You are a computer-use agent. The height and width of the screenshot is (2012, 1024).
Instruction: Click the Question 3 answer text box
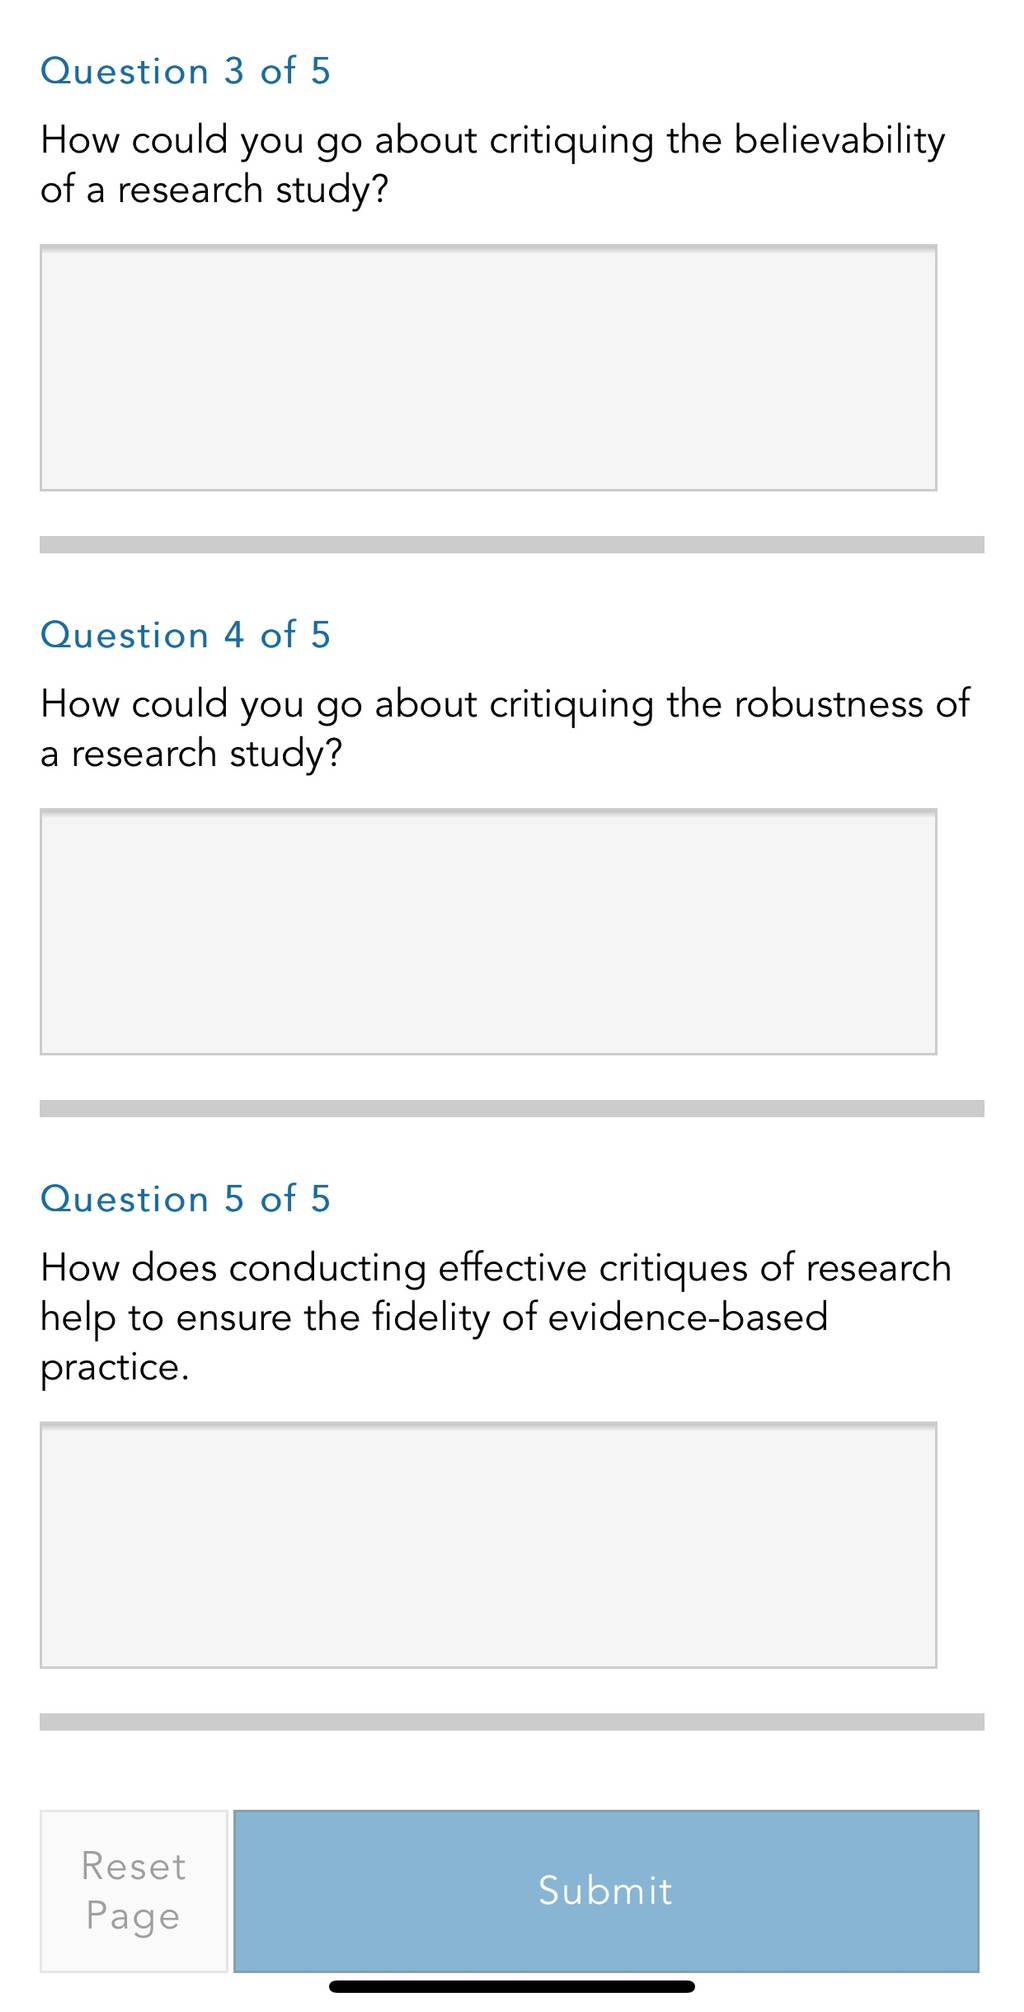(x=488, y=367)
